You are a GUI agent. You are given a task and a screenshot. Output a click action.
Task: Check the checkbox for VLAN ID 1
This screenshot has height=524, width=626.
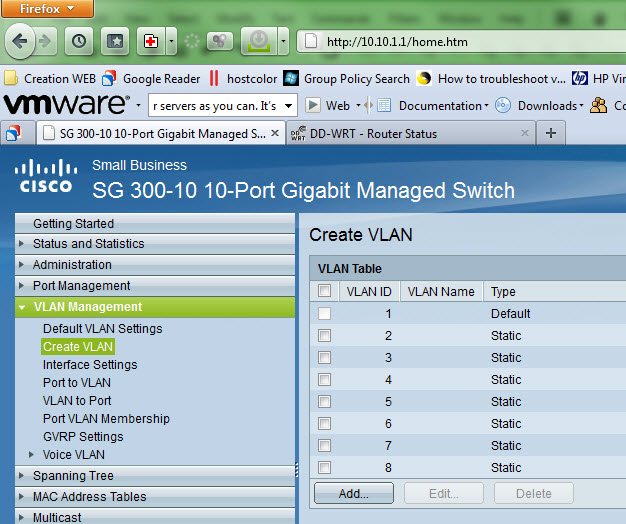[x=325, y=313]
